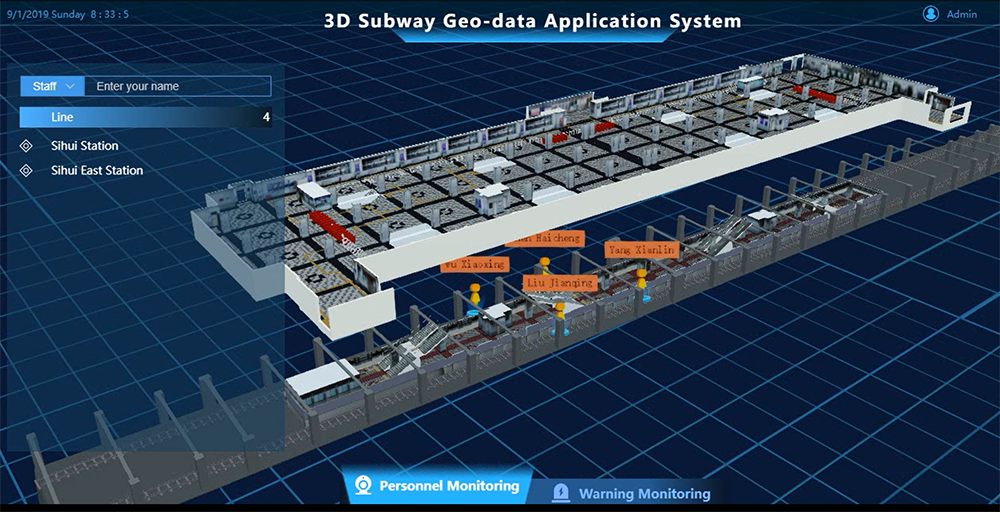Viewport: 1000px width, 512px height.
Task: Open the Staff dropdown selector
Action: 52,86
